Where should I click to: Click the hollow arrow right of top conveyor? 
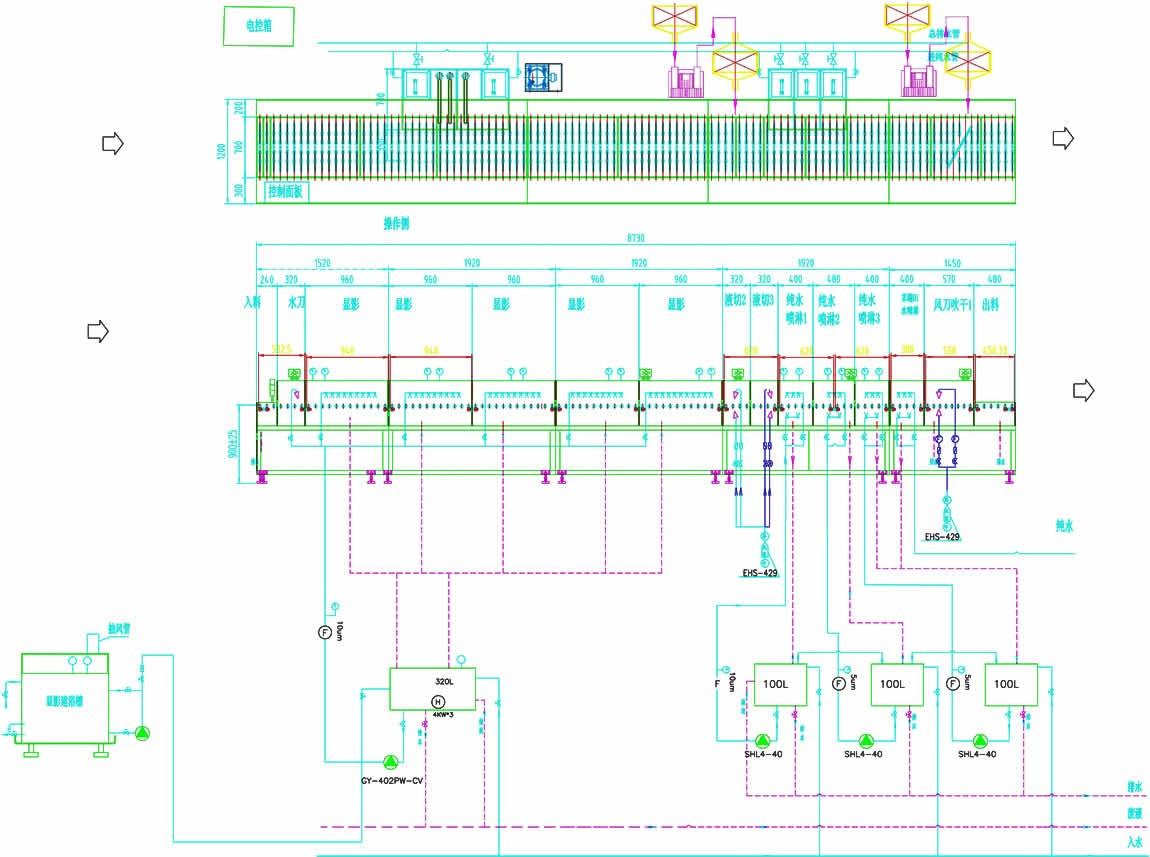1062,139
